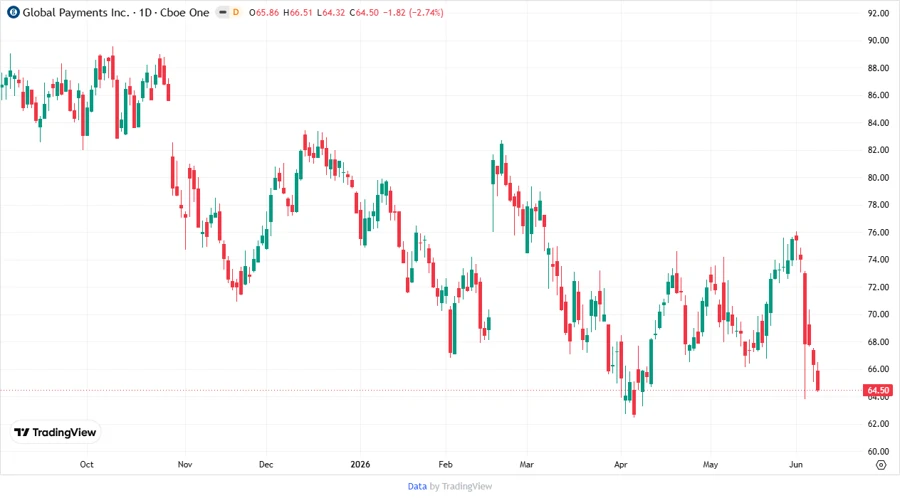The height and width of the screenshot is (498, 900).
Task: Click the 62.00 price axis label
Action: pyautogui.click(x=878, y=424)
